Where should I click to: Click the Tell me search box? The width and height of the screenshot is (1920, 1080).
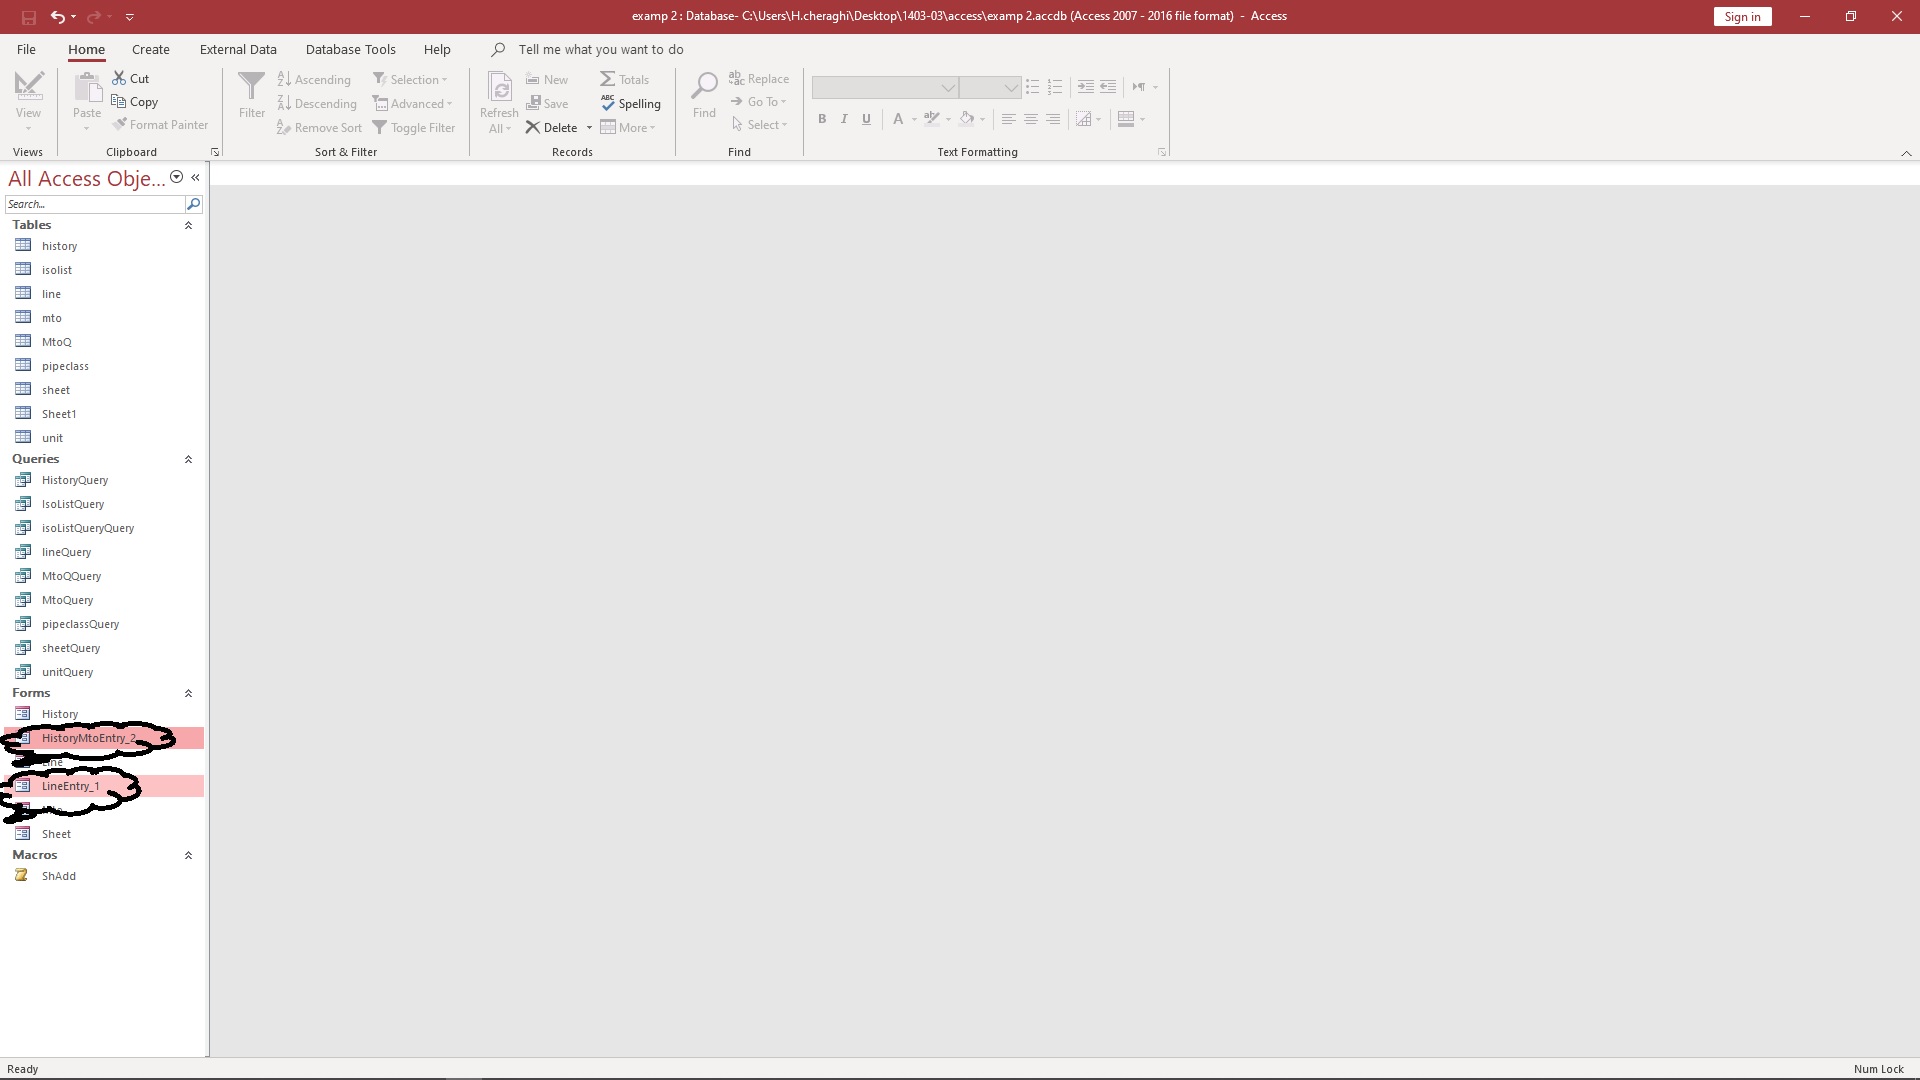tap(600, 49)
